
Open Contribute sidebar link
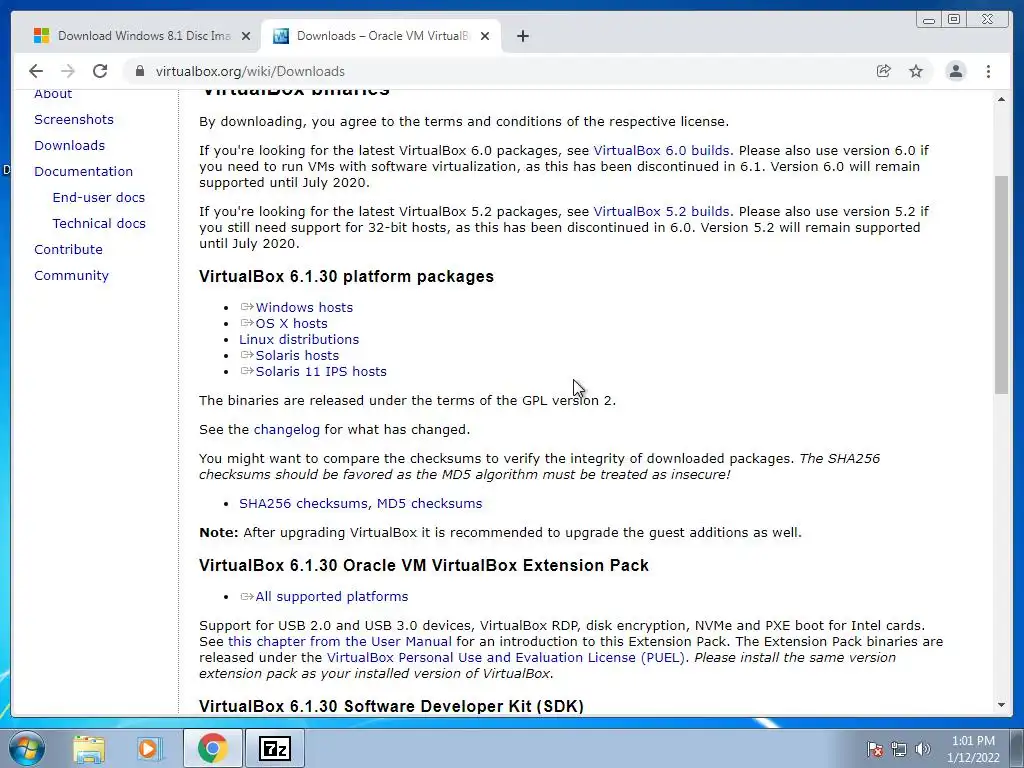pyautogui.click(x=69, y=249)
